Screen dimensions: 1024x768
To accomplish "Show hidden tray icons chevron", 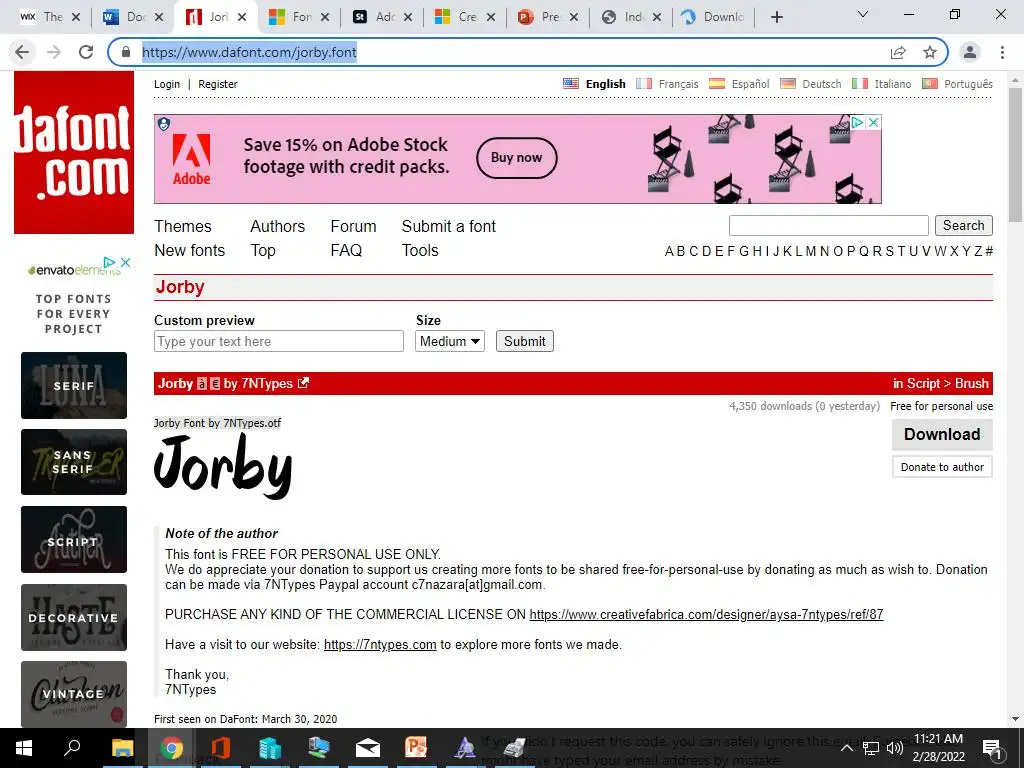I will [x=846, y=748].
